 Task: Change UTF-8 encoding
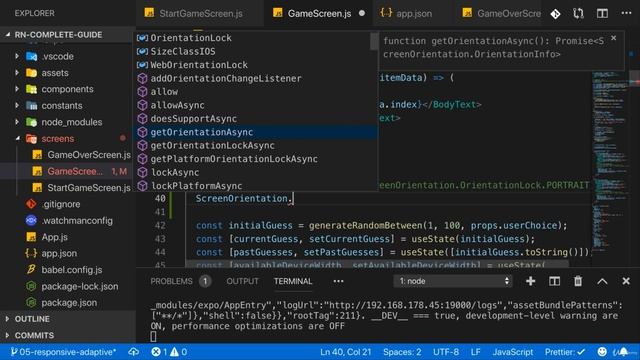(446, 352)
